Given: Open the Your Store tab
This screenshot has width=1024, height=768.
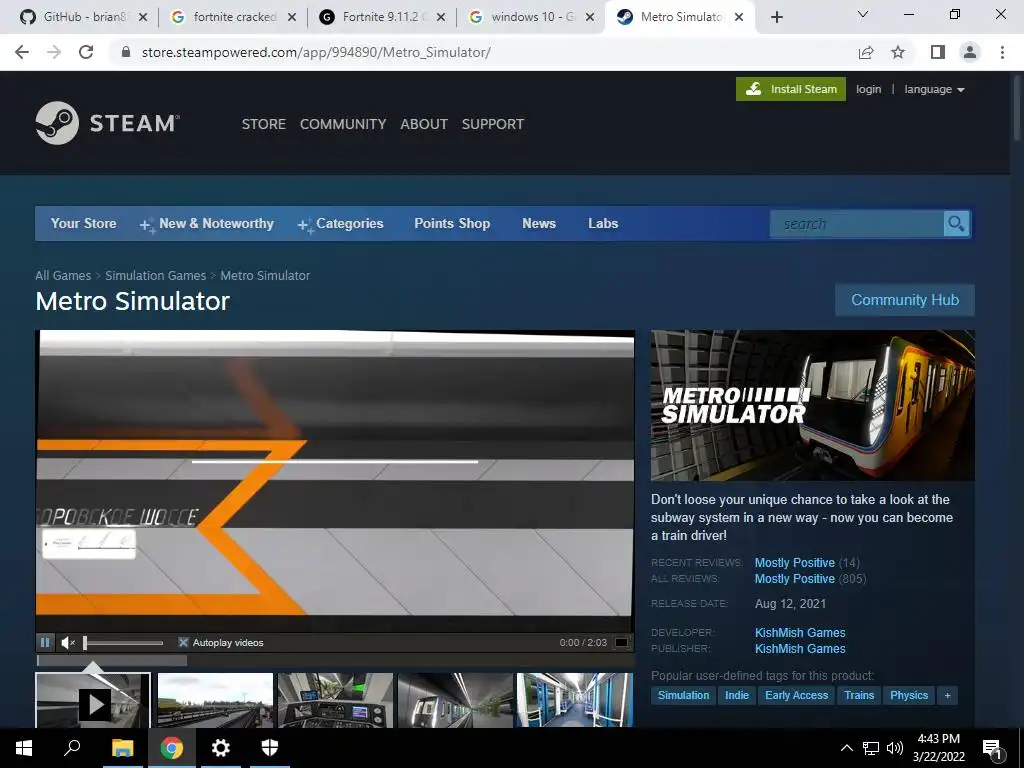Looking at the screenshot, I should [x=84, y=223].
